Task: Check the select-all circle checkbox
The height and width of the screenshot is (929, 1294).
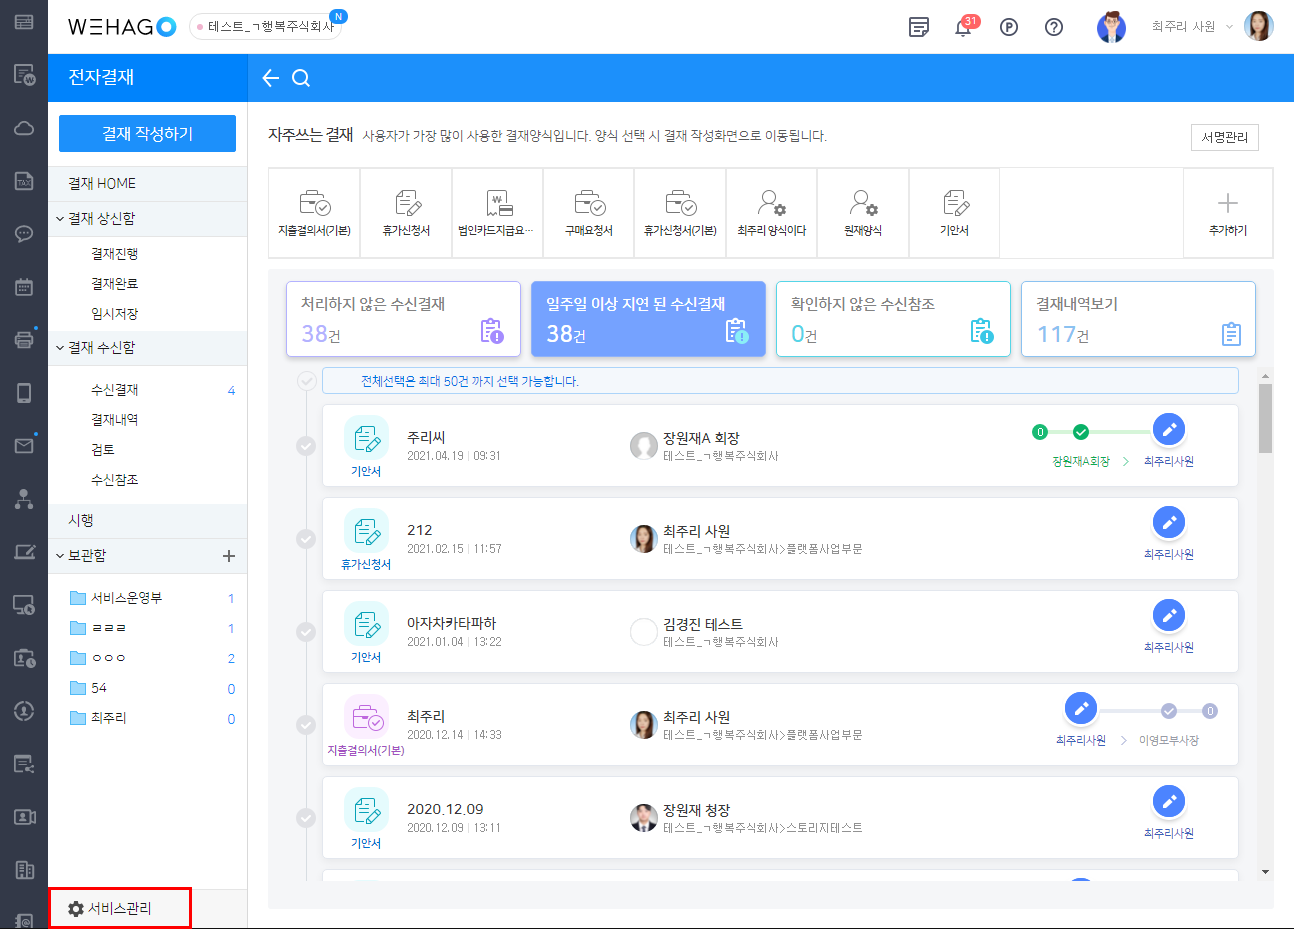Action: click(x=307, y=381)
